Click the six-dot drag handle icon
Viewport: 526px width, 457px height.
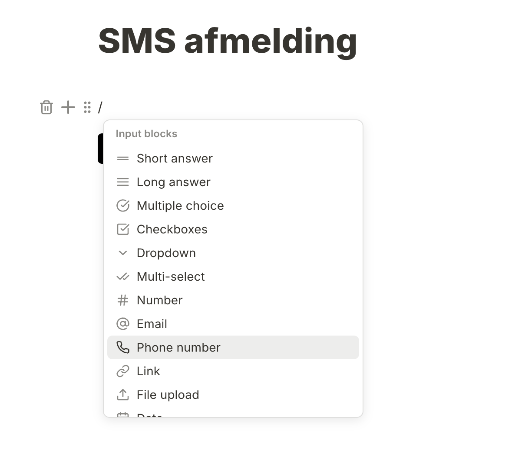coord(87,107)
